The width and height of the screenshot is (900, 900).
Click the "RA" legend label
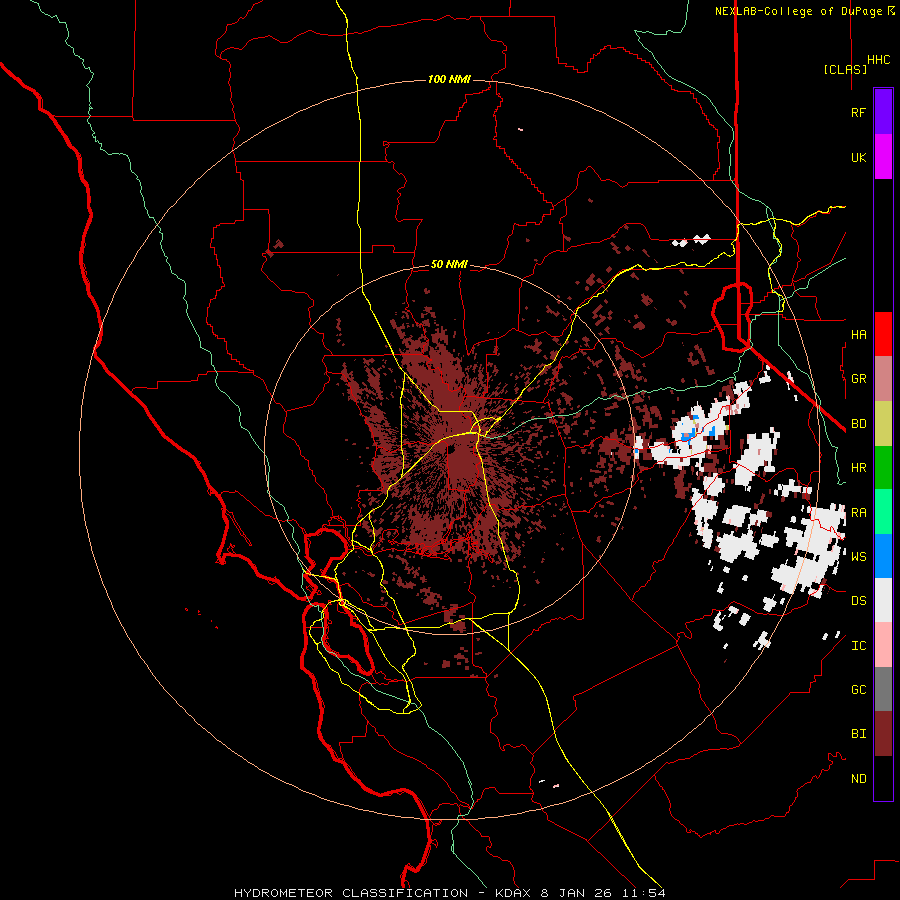(858, 513)
